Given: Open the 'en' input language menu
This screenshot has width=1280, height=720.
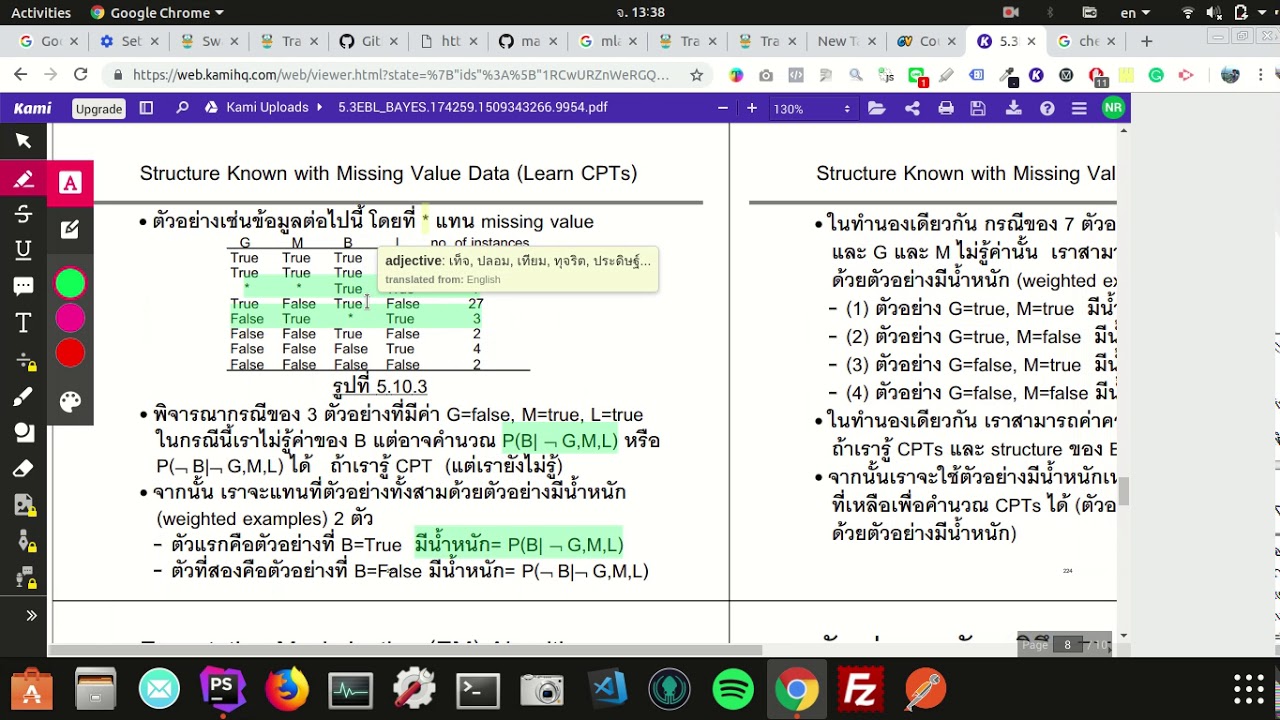Looking at the screenshot, I should 1134,12.
